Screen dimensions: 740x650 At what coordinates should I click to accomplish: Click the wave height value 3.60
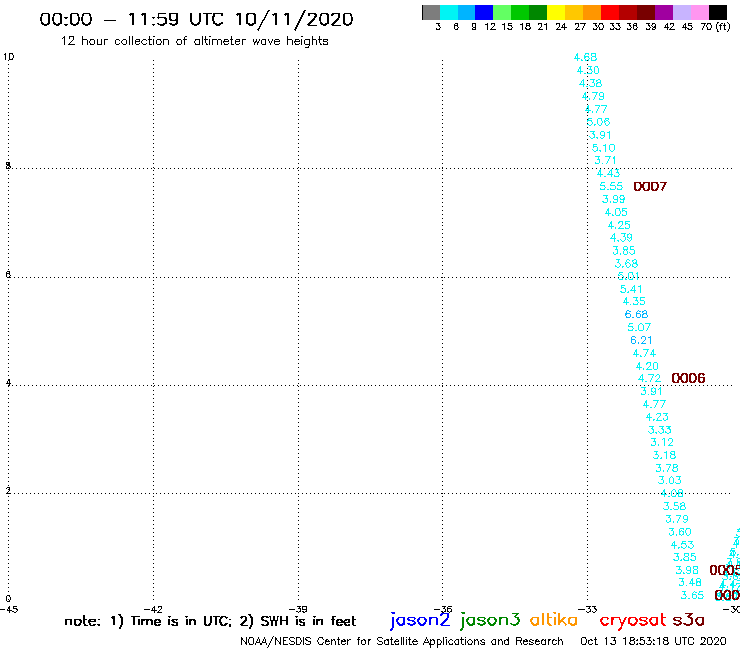[680, 532]
